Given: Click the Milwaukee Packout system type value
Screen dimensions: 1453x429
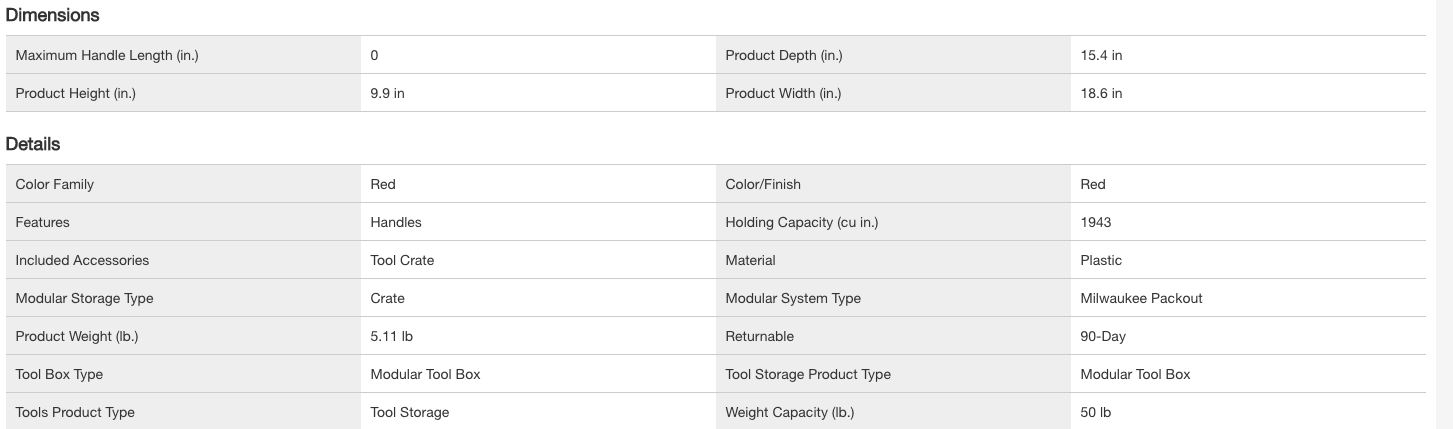Looking at the screenshot, I should [1141, 299].
